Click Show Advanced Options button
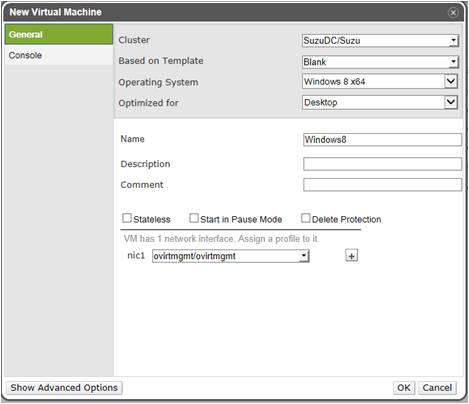469x404 pixels. point(64,388)
